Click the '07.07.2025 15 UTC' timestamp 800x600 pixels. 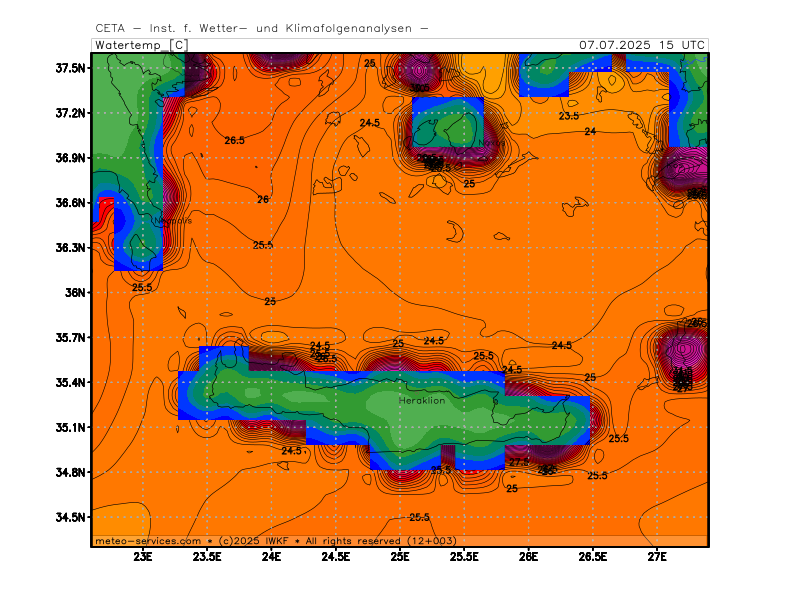[642, 45]
